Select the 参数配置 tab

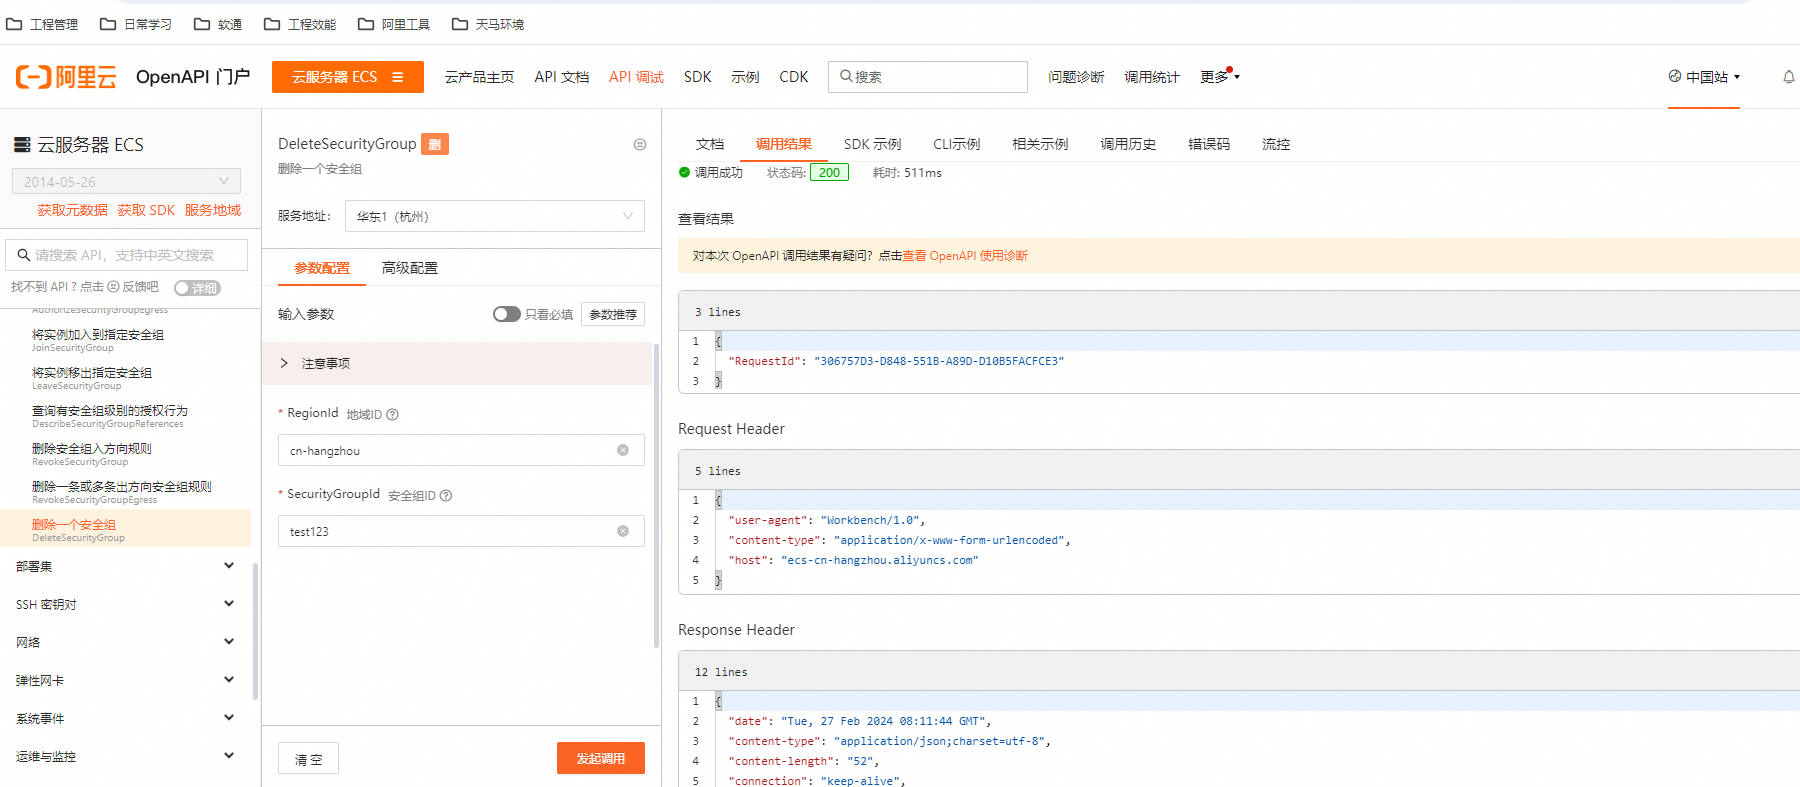pyautogui.click(x=322, y=268)
